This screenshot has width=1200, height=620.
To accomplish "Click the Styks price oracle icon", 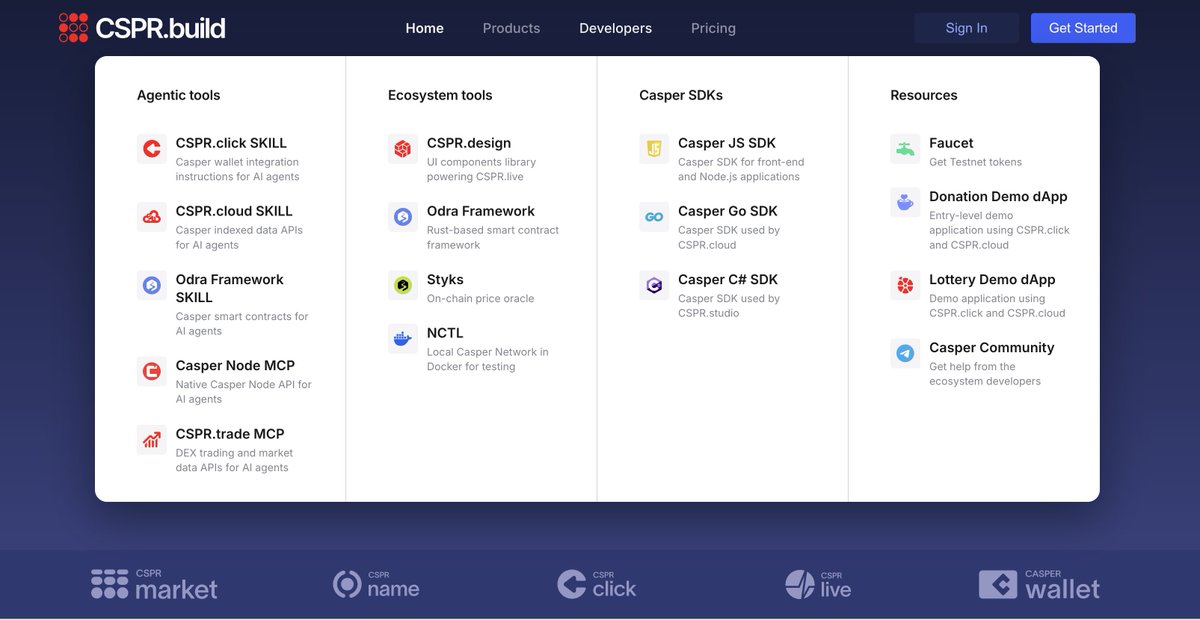I will tap(403, 285).
